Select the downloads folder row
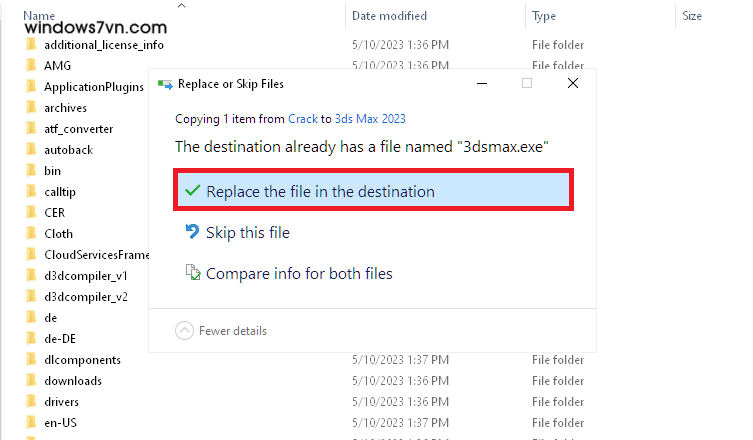 [x=72, y=380]
